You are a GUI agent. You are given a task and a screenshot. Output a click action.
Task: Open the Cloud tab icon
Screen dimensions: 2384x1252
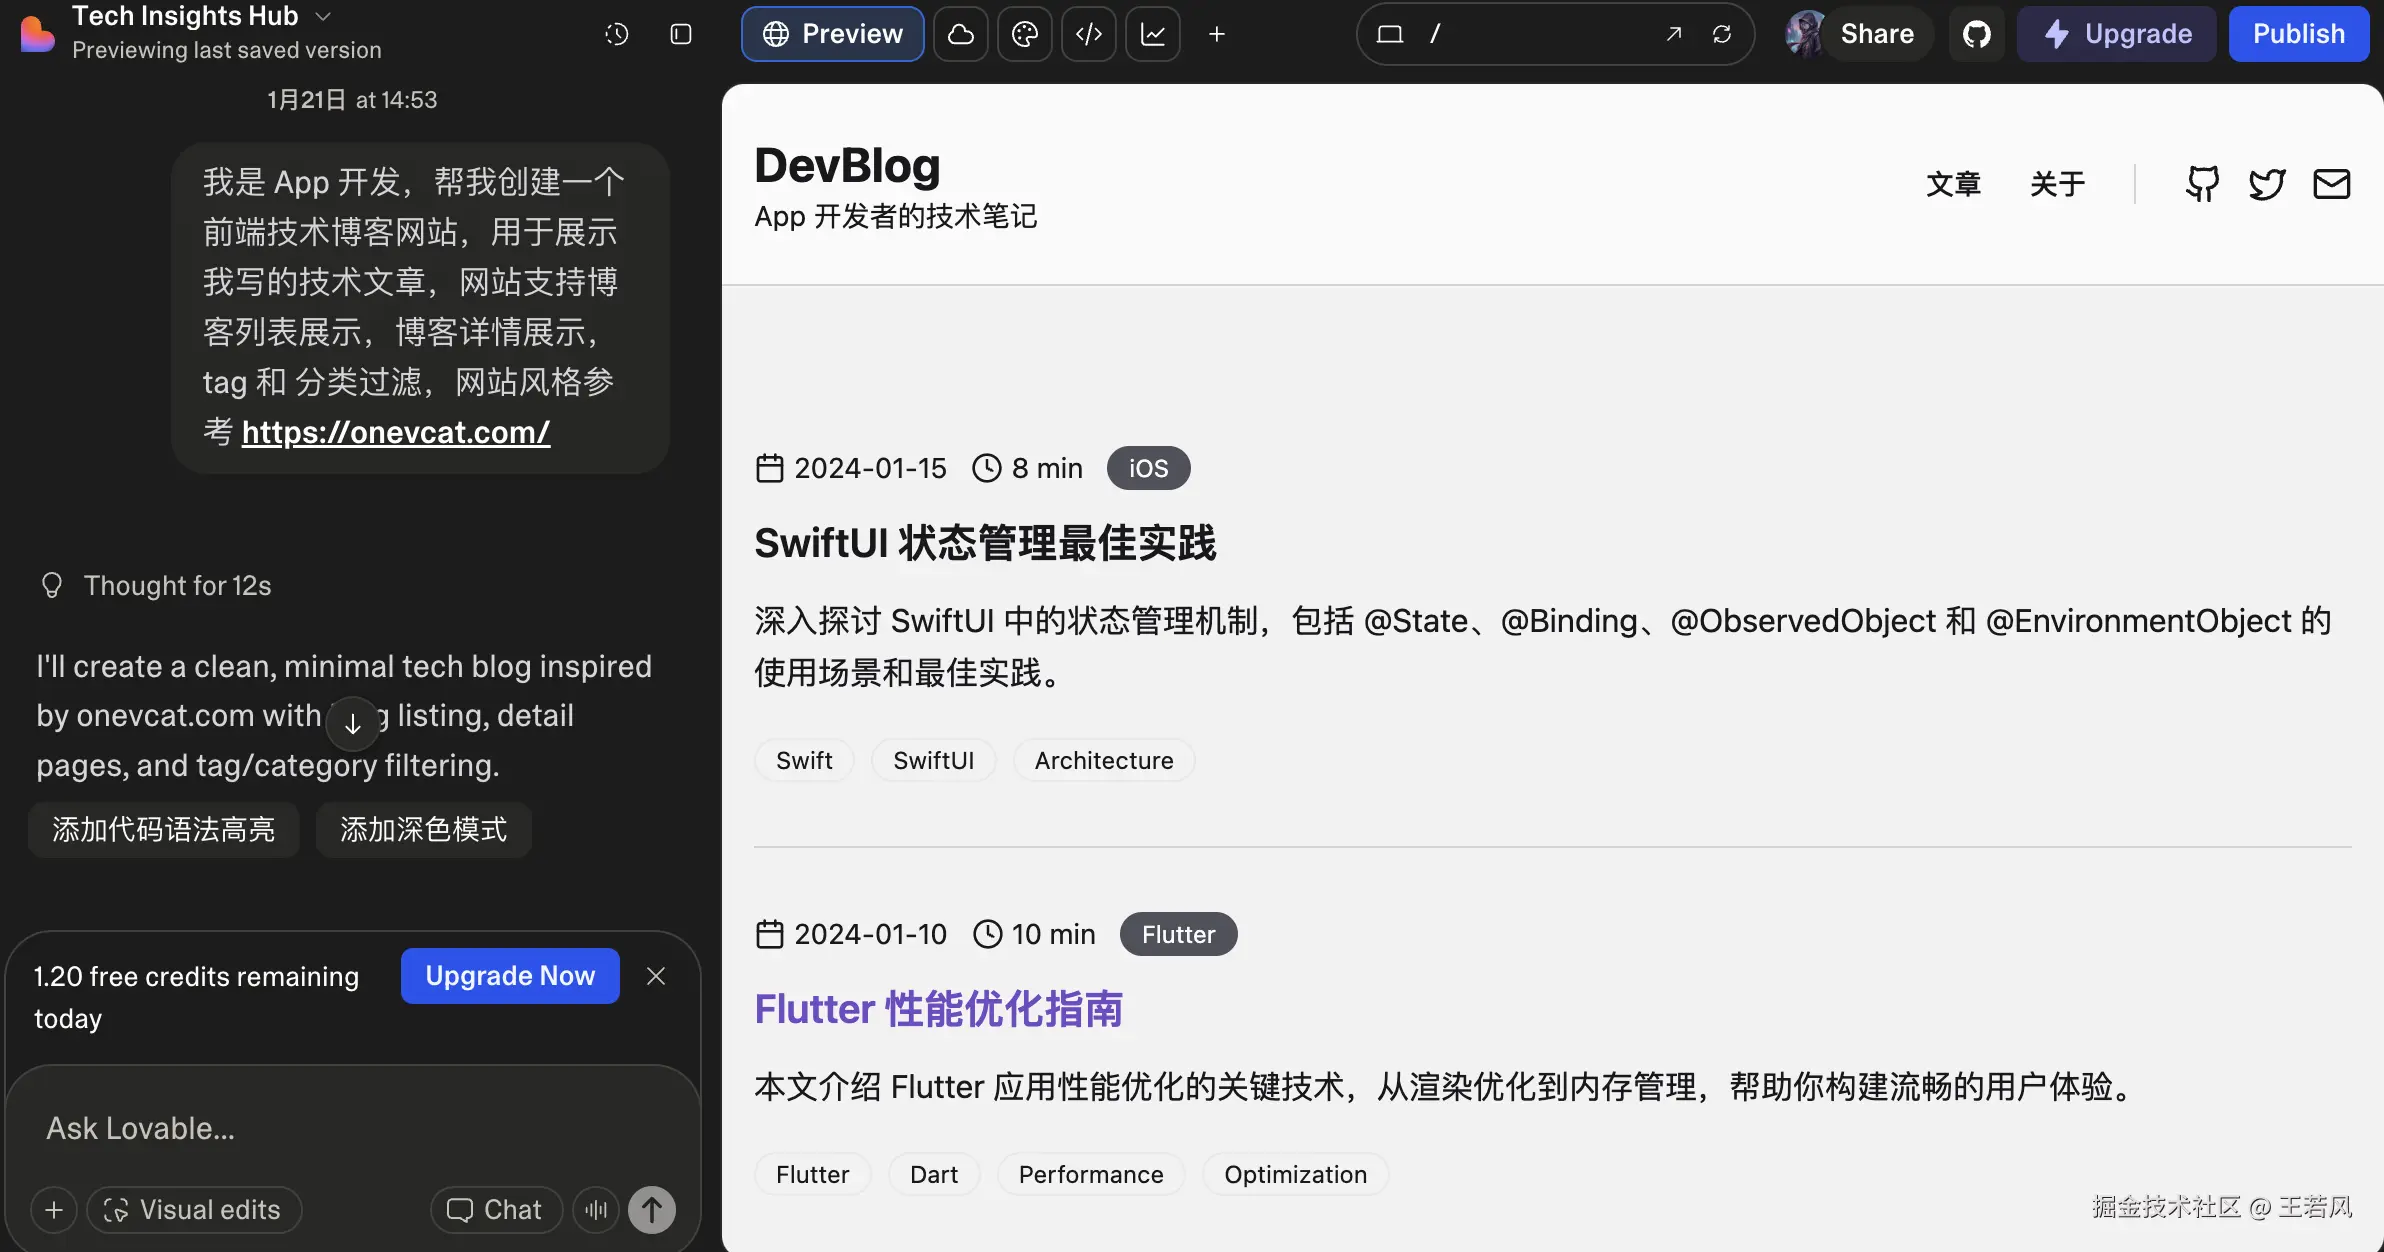click(x=961, y=34)
